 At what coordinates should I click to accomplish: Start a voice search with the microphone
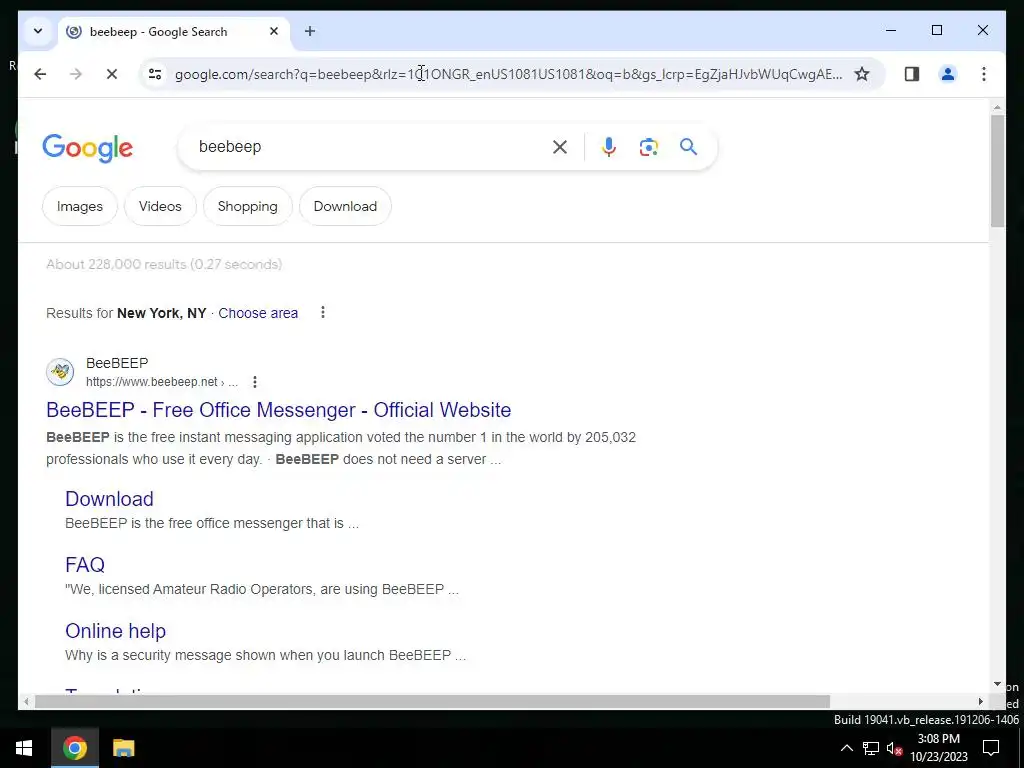click(609, 147)
